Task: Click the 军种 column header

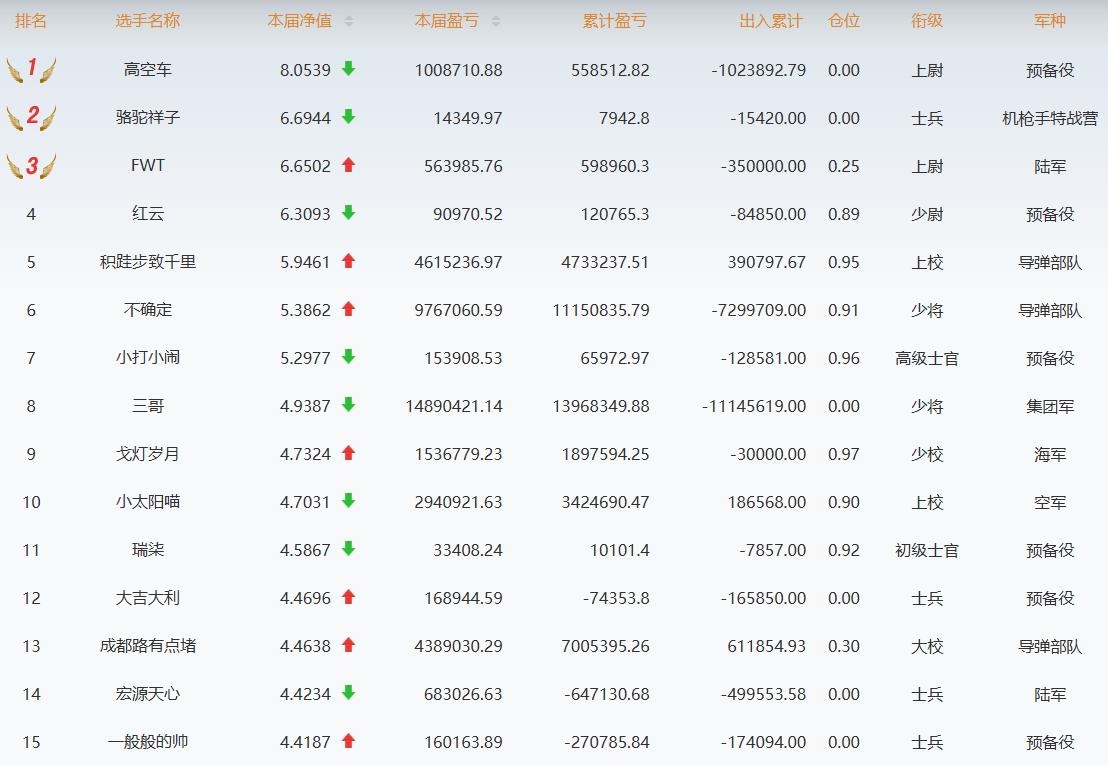Action: click(x=1049, y=21)
